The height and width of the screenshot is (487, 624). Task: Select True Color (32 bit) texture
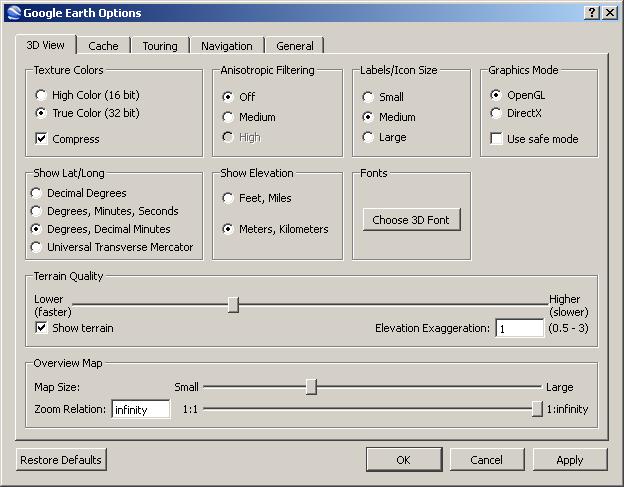87,113
